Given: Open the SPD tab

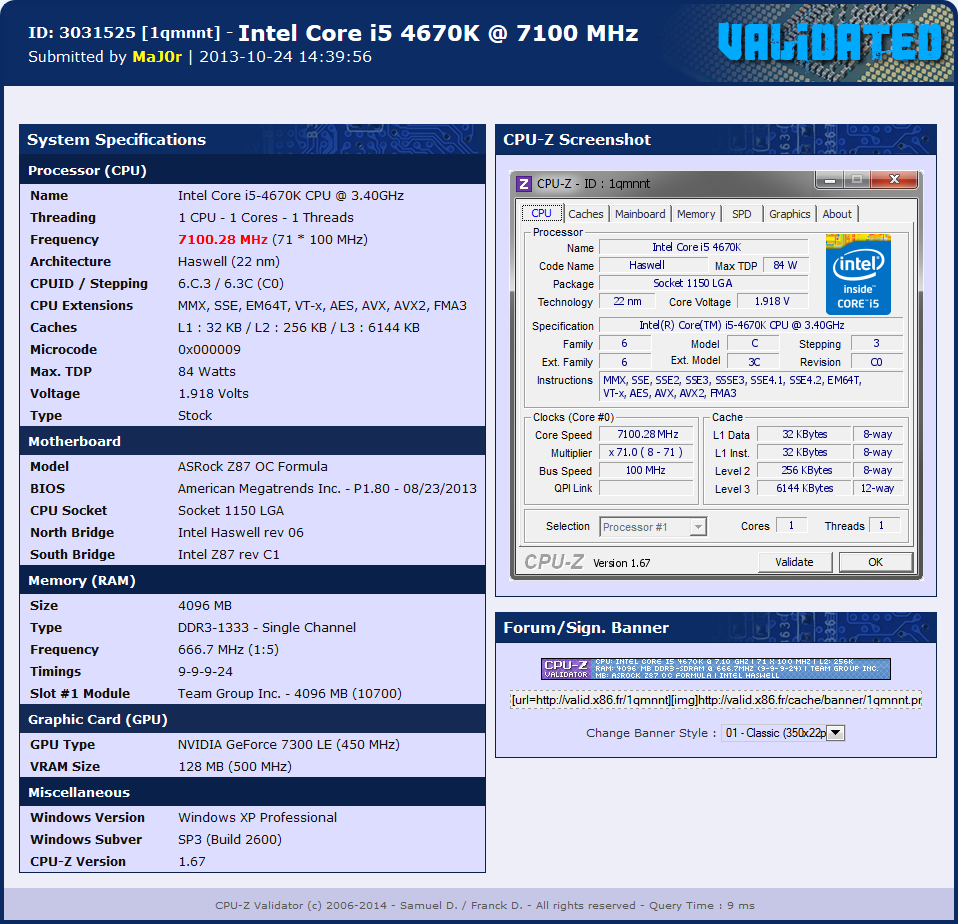Looking at the screenshot, I should point(741,214).
